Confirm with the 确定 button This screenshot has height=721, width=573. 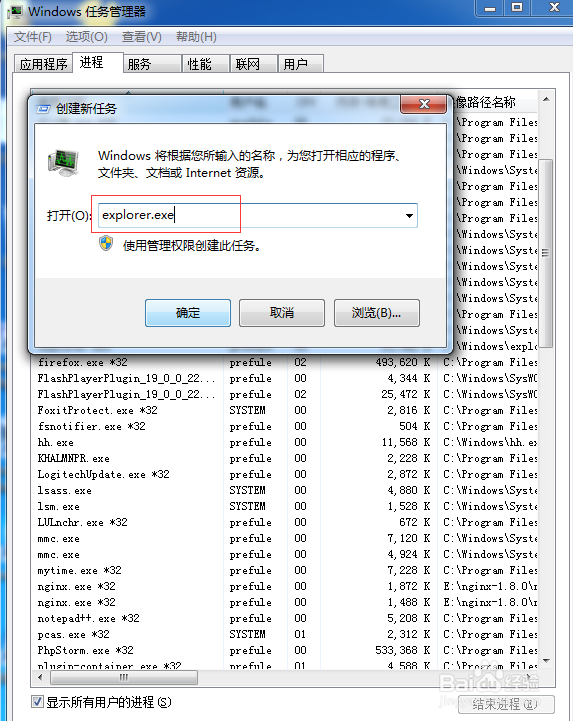pyautogui.click(x=188, y=313)
